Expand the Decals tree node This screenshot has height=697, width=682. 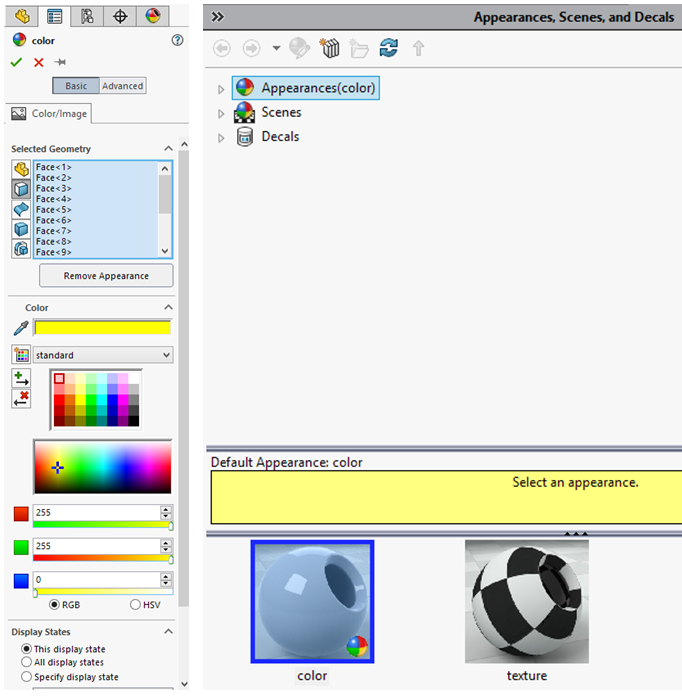click(x=222, y=137)
